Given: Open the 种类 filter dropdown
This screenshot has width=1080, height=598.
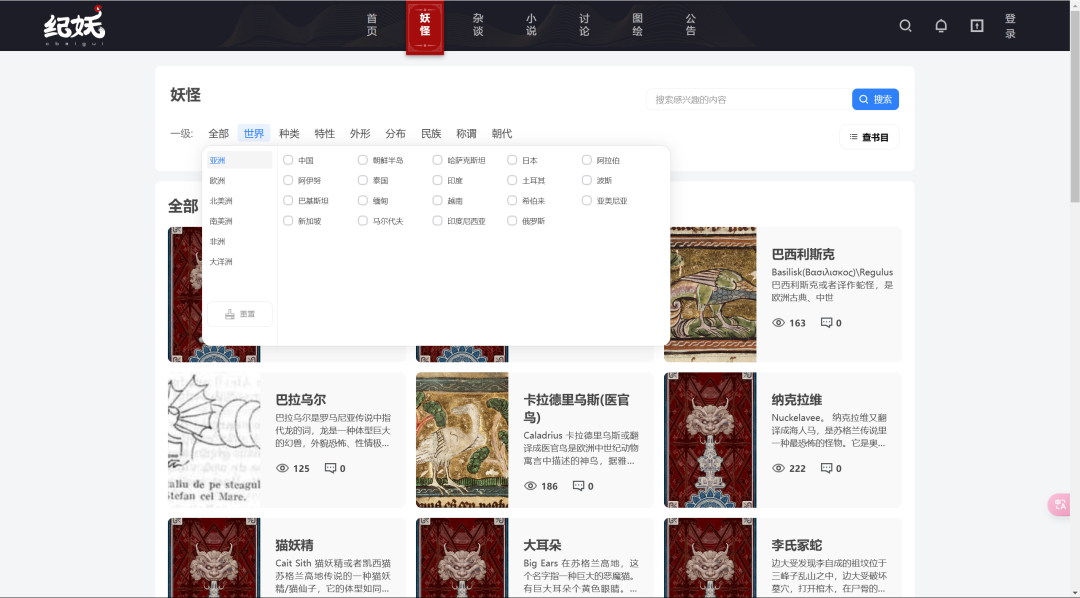Looking at the screenshot, I should (x=289, y=134).
